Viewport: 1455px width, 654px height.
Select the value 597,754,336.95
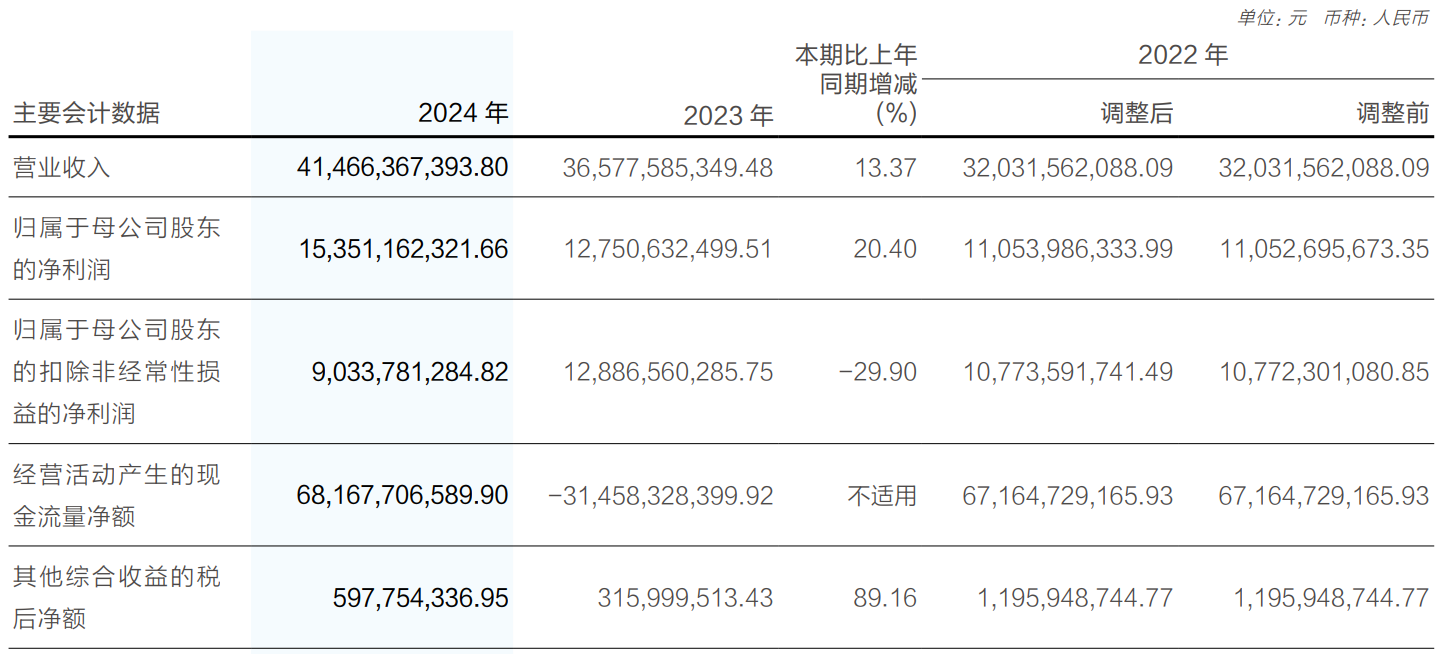click(x=420, y=598)
